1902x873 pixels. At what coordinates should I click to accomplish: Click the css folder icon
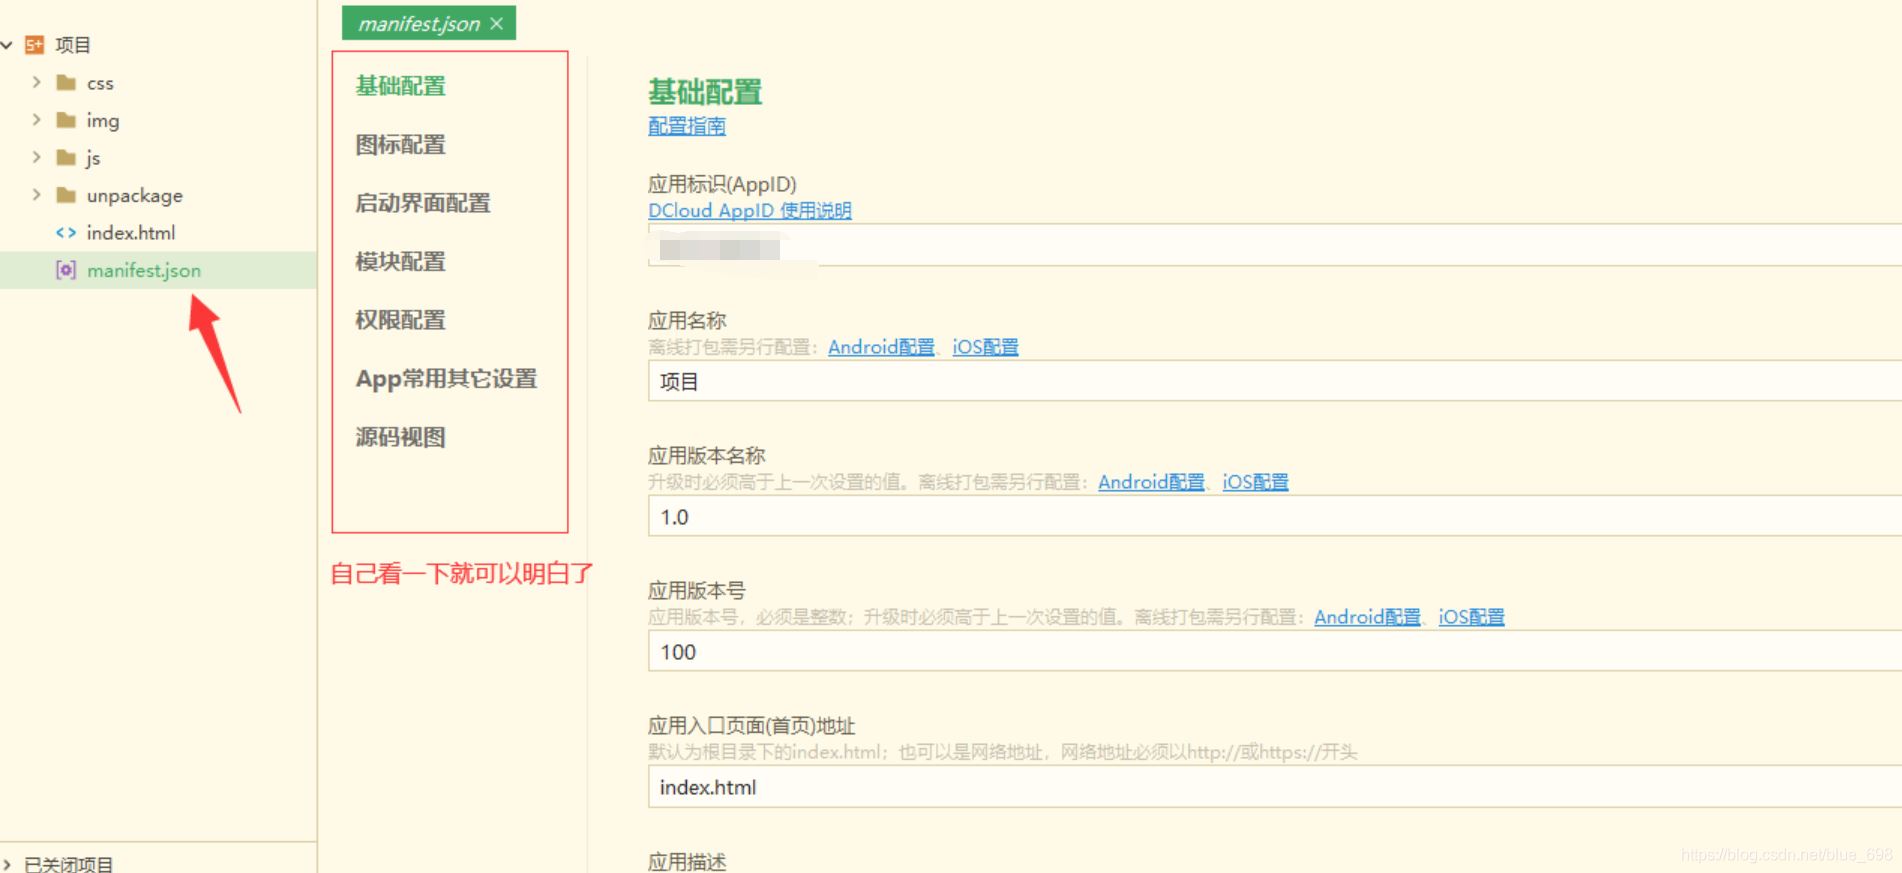(66, 83)
